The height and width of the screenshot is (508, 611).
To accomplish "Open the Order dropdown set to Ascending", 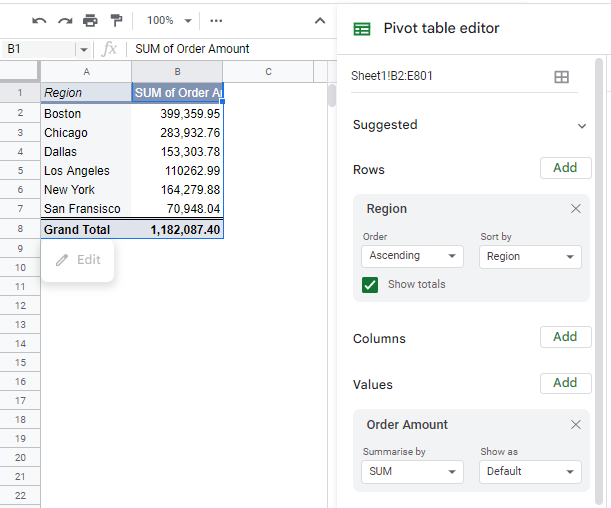I will (x=412, y=256).
